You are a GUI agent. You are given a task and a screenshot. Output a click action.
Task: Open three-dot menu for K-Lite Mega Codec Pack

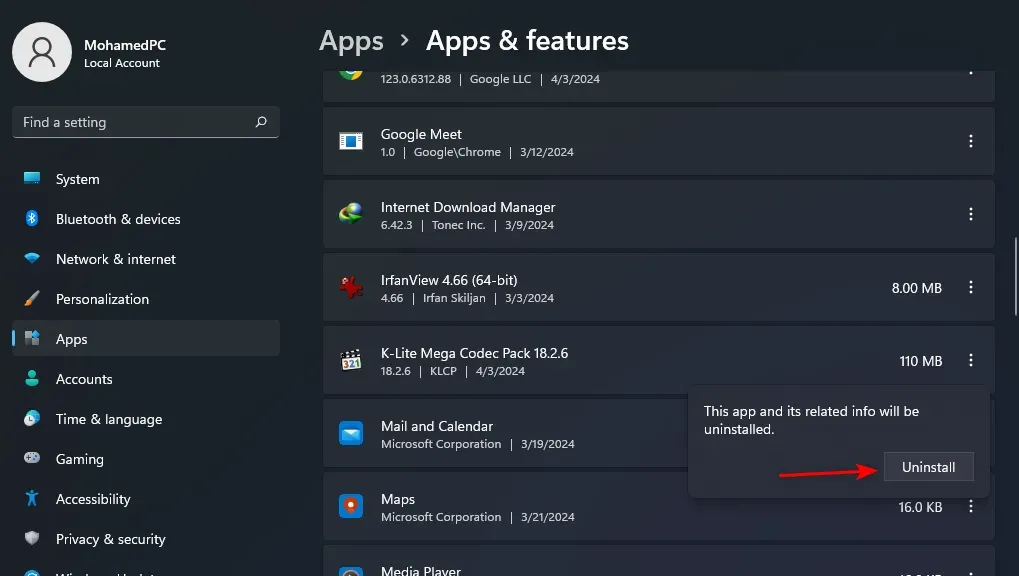(971, 360)
